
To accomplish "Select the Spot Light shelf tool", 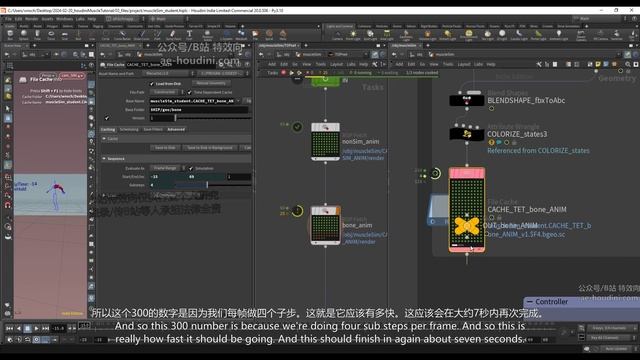I will coord(370,35).
